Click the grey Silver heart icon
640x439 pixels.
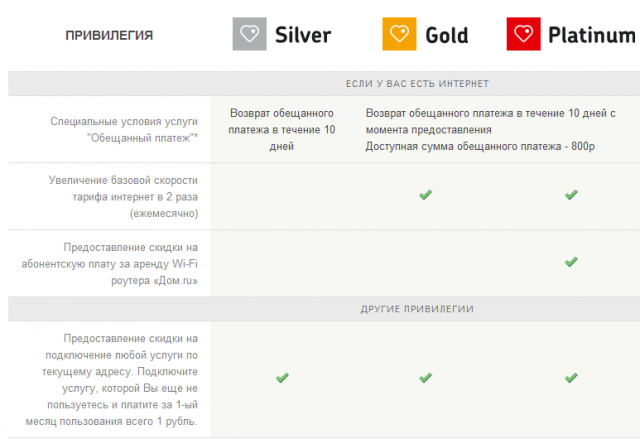click(x=250, y=35)
